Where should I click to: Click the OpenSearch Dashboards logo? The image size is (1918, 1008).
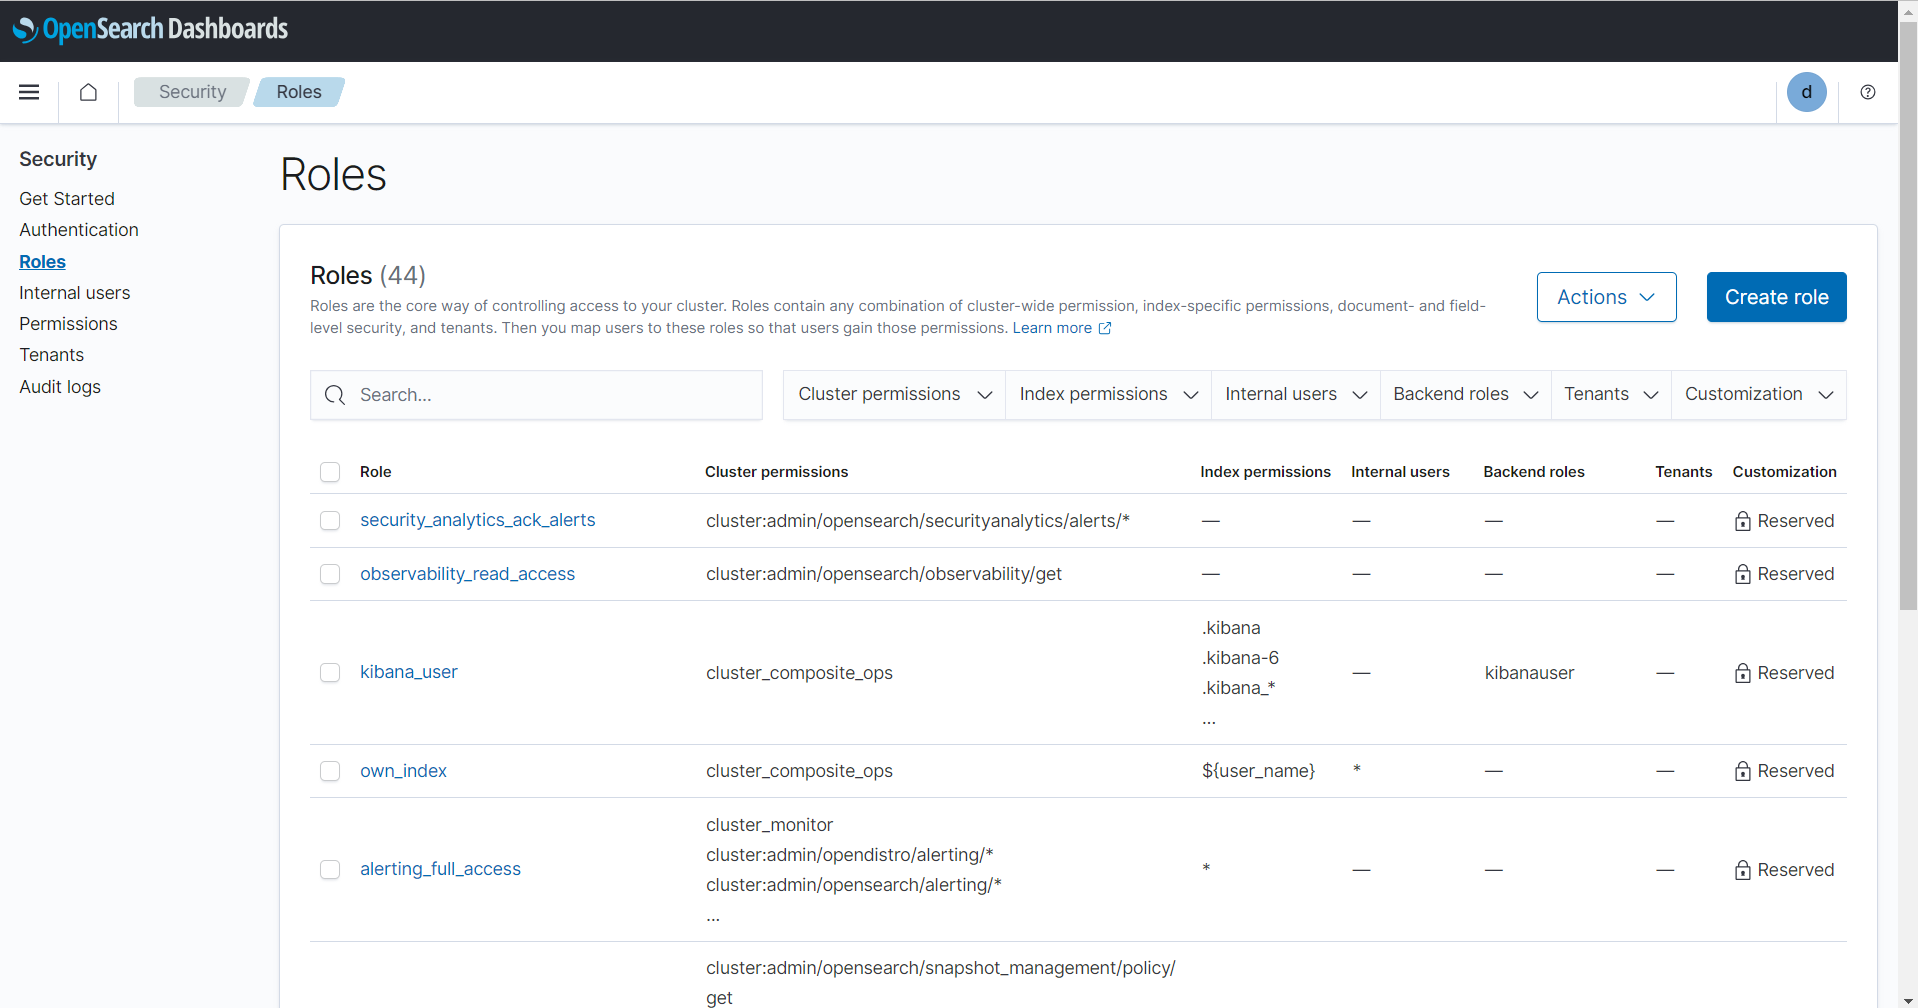[x=150, y=29]
